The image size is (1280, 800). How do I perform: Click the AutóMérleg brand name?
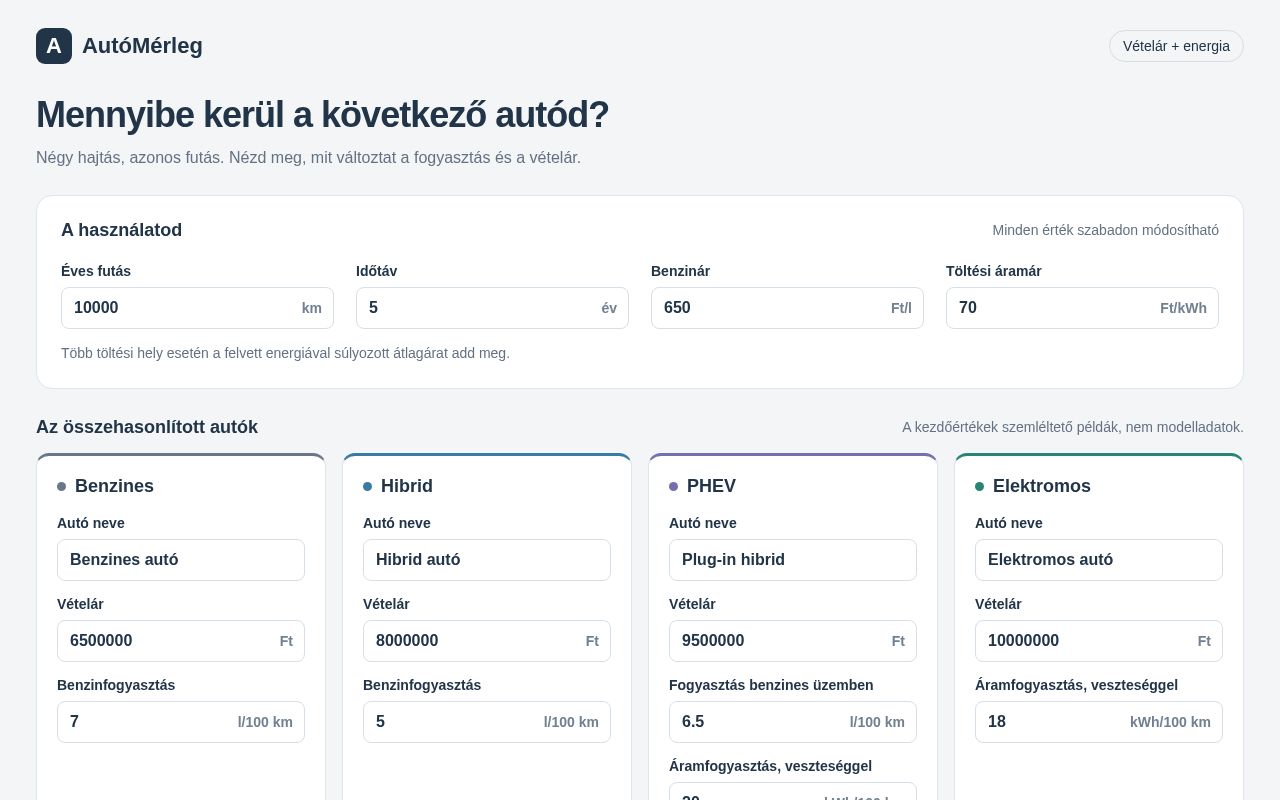[142, 46]
